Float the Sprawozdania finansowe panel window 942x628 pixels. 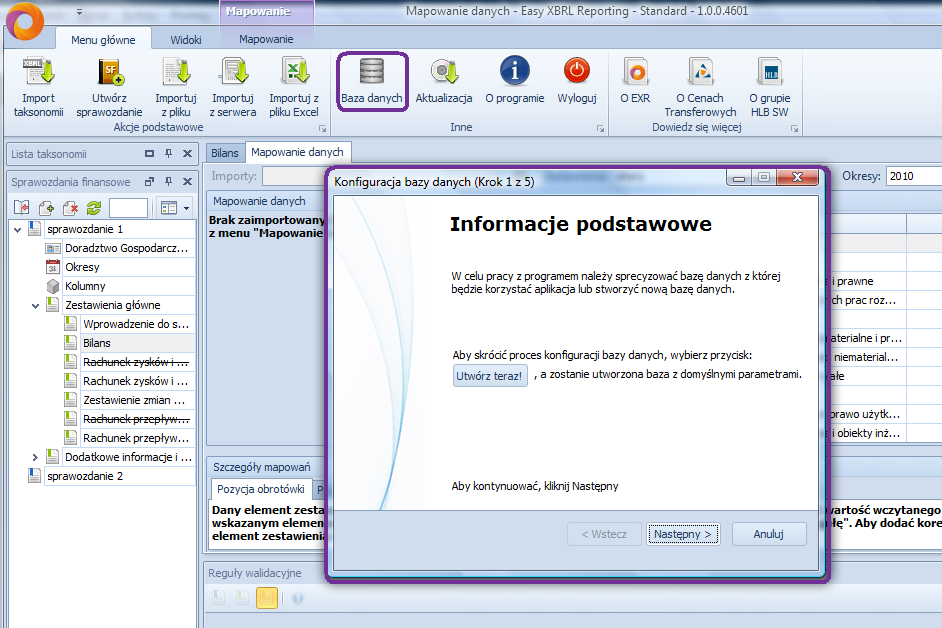(x=150, y=181)
